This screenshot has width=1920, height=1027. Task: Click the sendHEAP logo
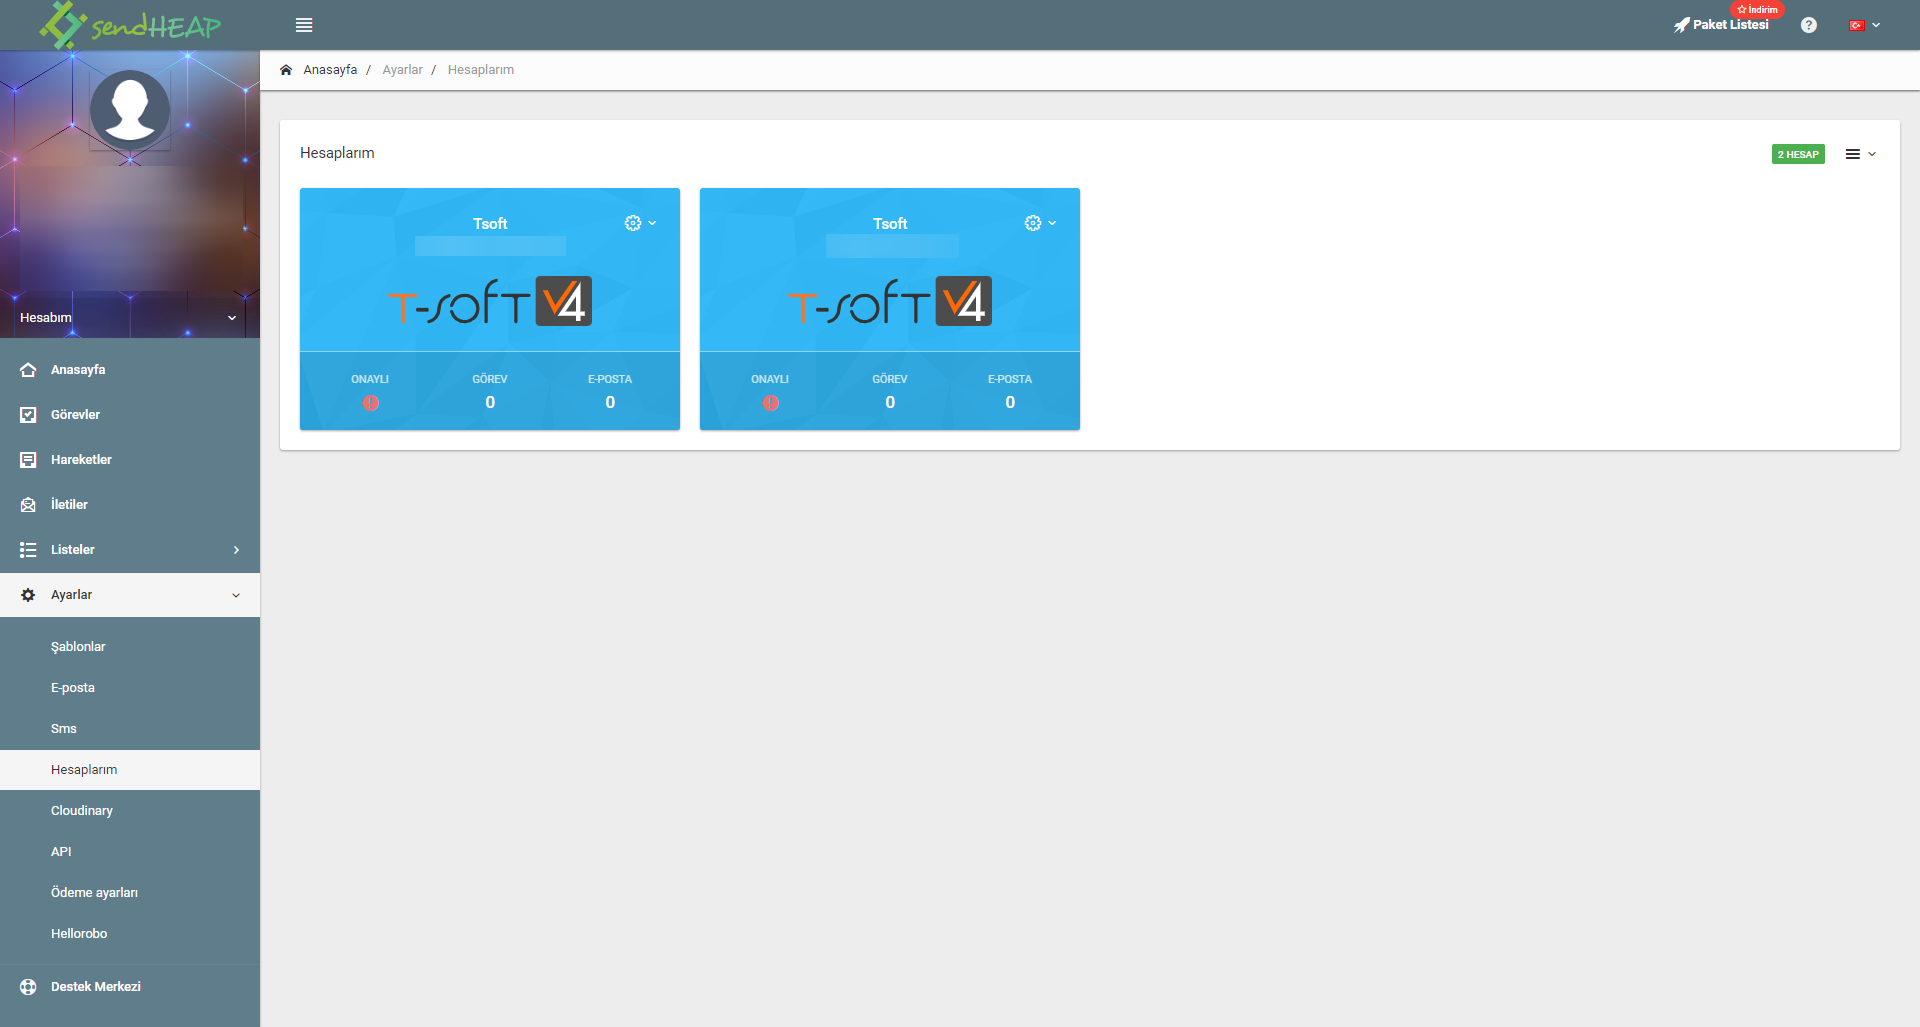pos(130,25)
